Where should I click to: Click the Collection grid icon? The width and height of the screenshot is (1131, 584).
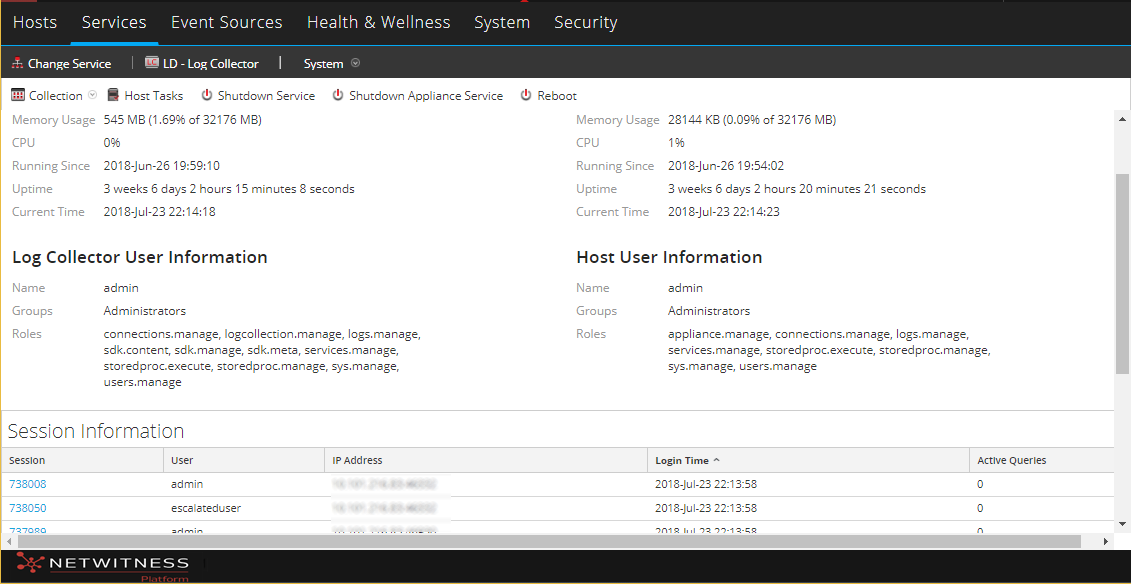click(18, 95)
